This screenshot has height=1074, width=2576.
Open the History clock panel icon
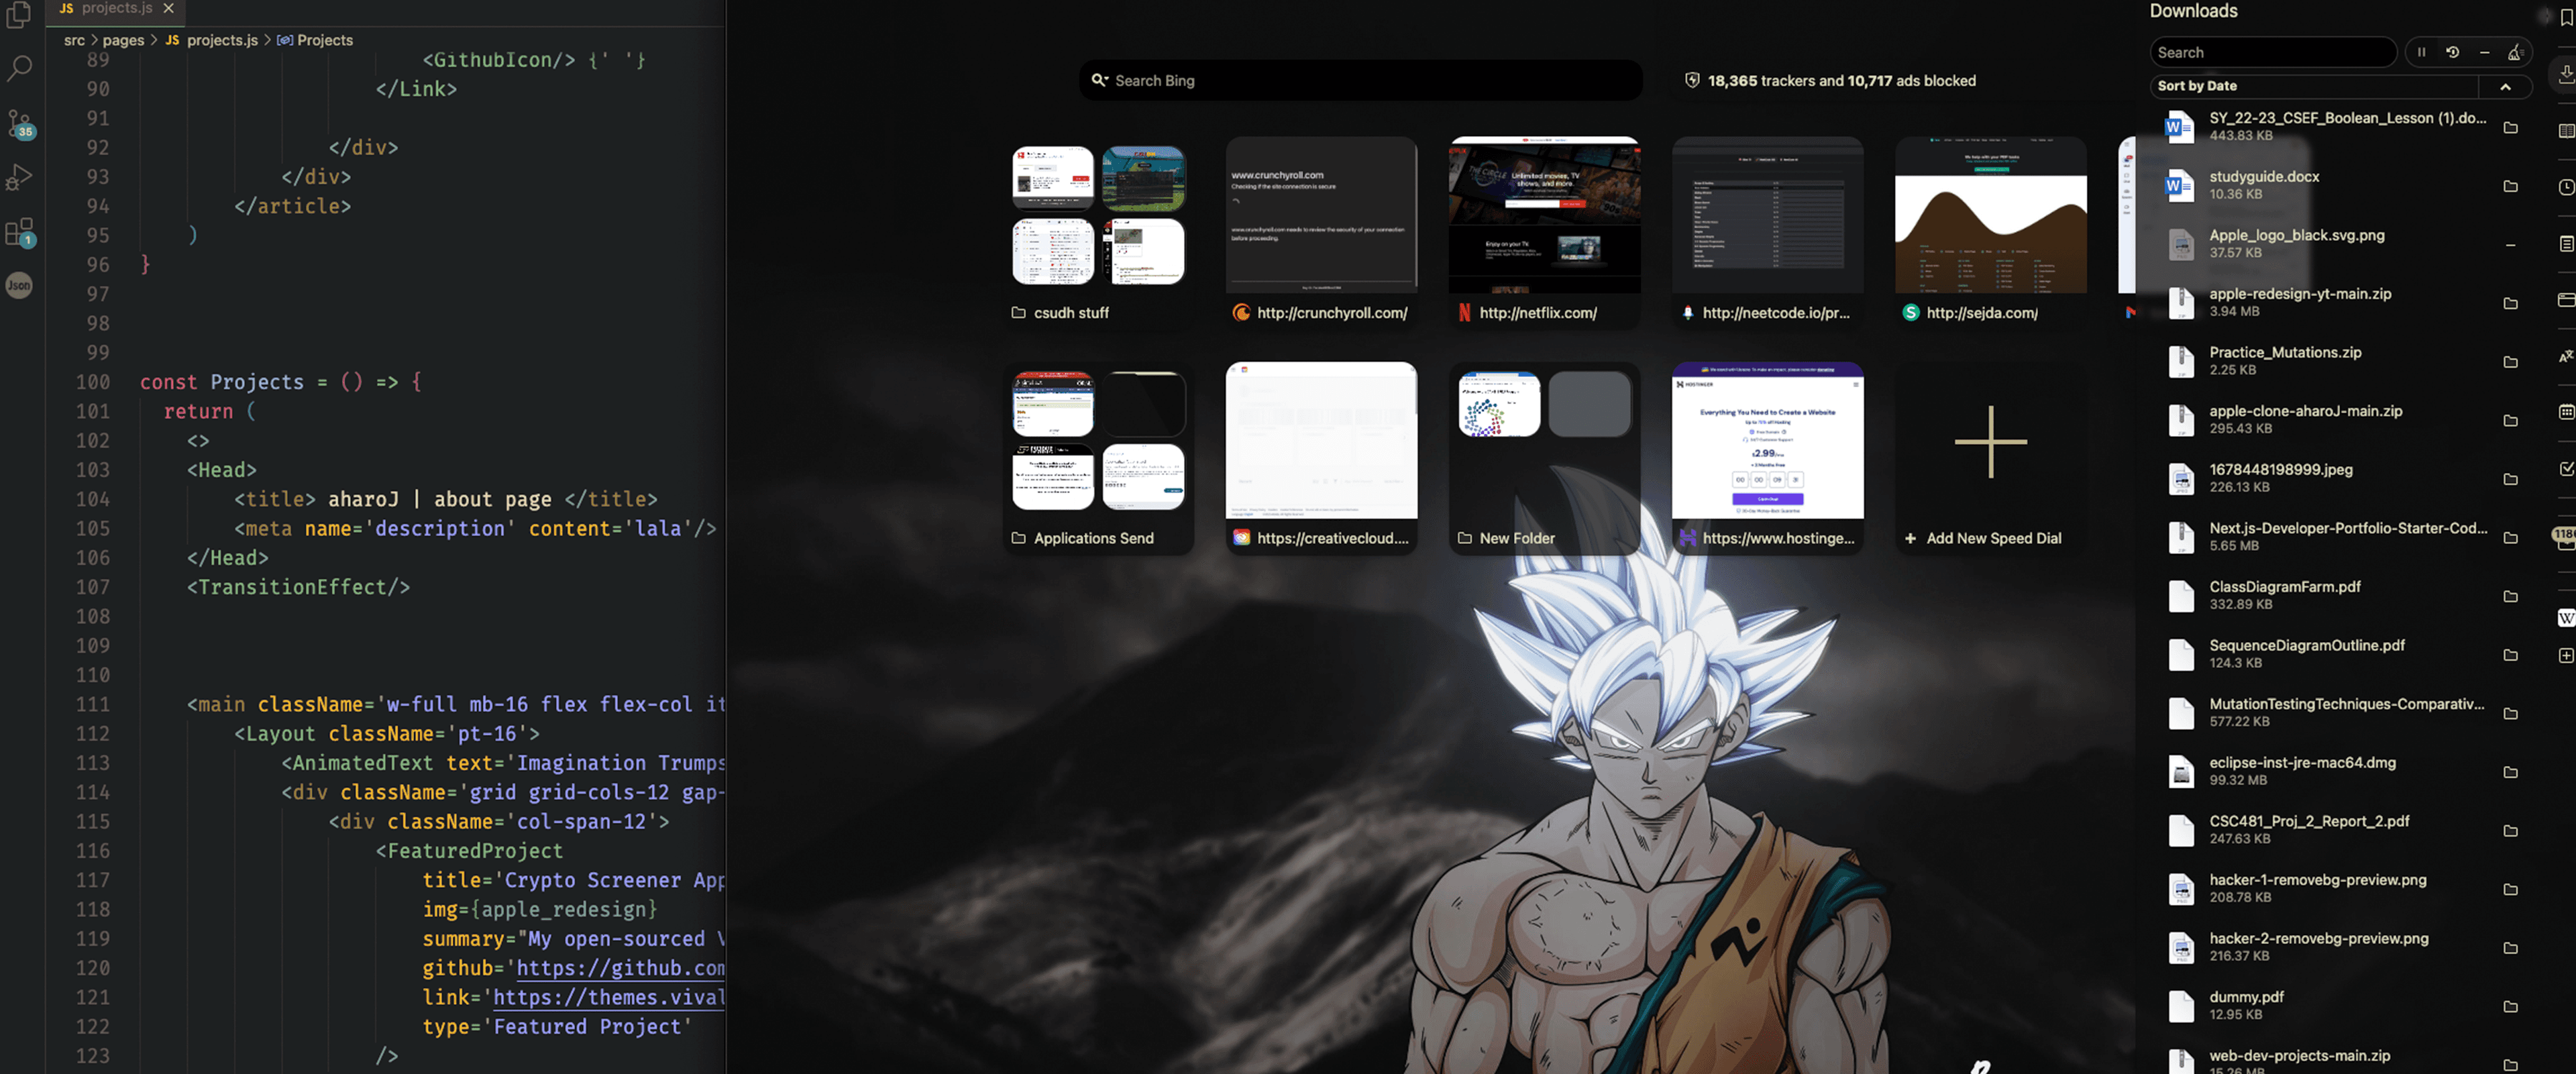[x=2565, y=187]
